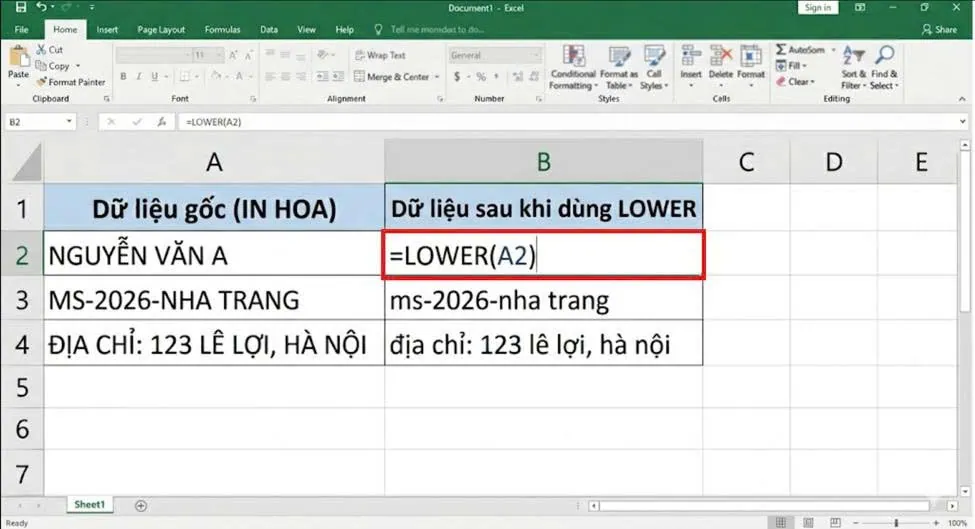Click the Insert Function fx button
975x529 pixels.
(162, 122)
